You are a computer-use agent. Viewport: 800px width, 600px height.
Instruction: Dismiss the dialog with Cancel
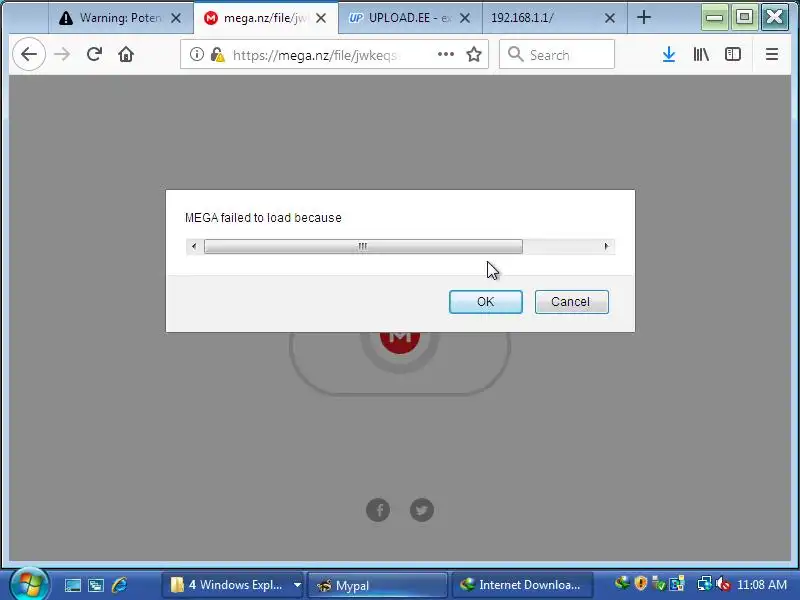point(571,302)
